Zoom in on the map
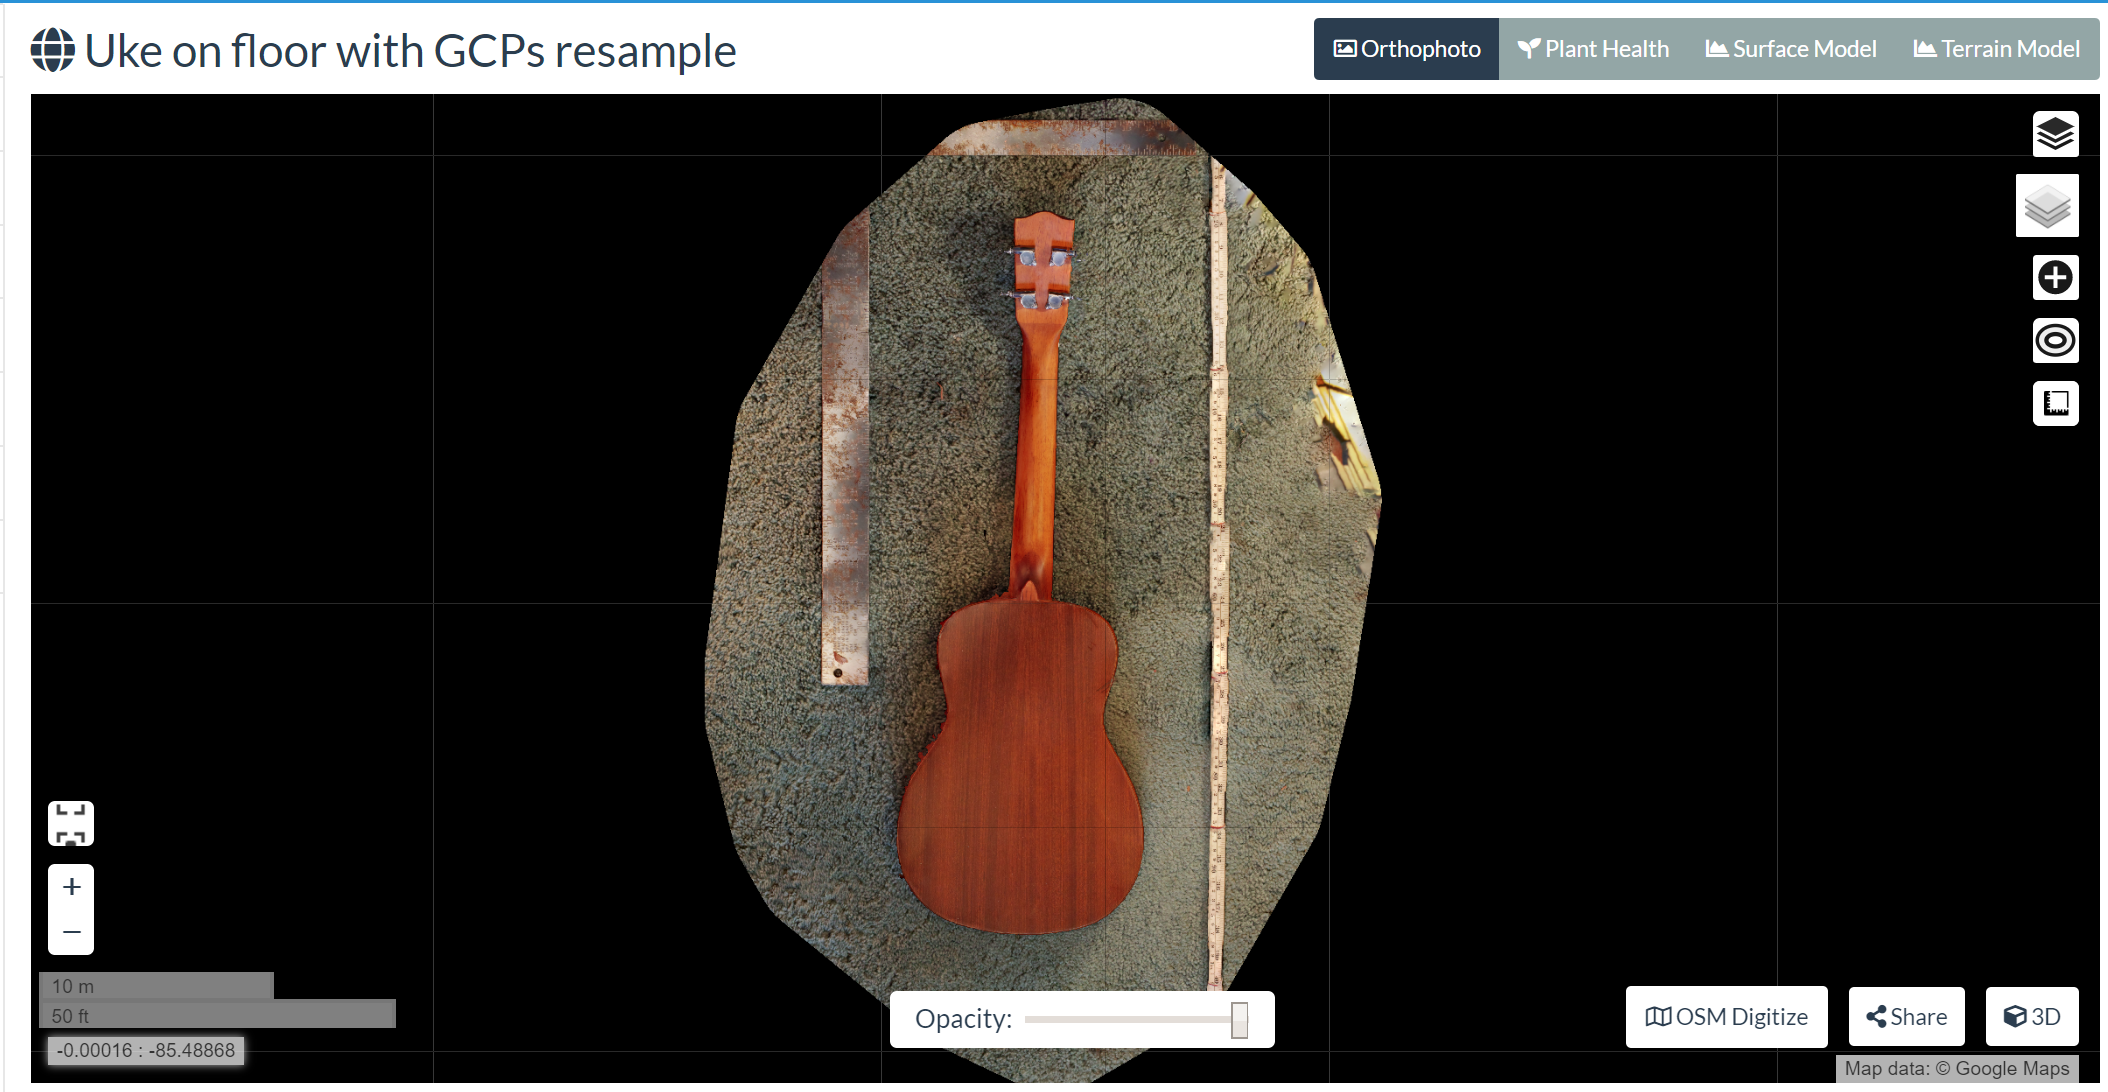The height and width of the screenshot is (1092, 2108). [x=71, y=887]
